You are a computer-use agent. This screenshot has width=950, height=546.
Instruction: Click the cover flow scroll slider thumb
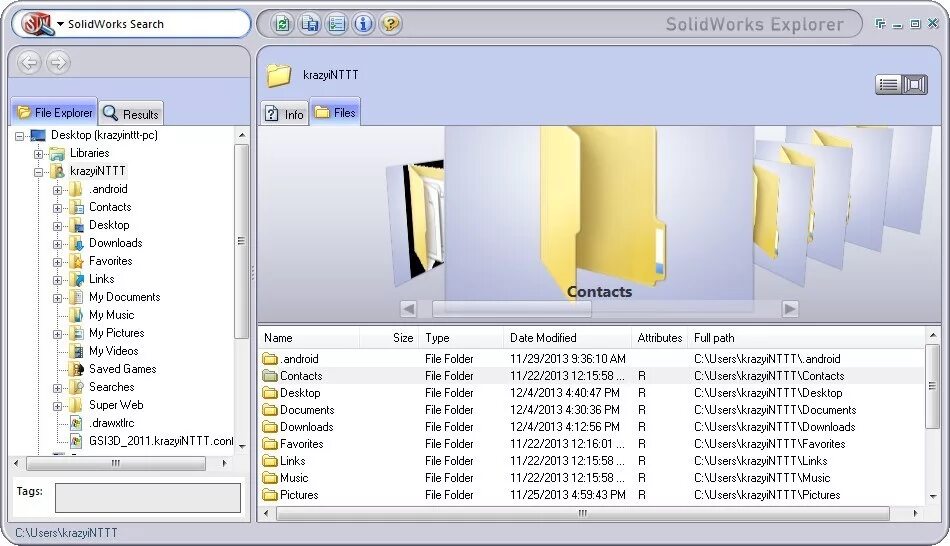(x=512, y=309)
